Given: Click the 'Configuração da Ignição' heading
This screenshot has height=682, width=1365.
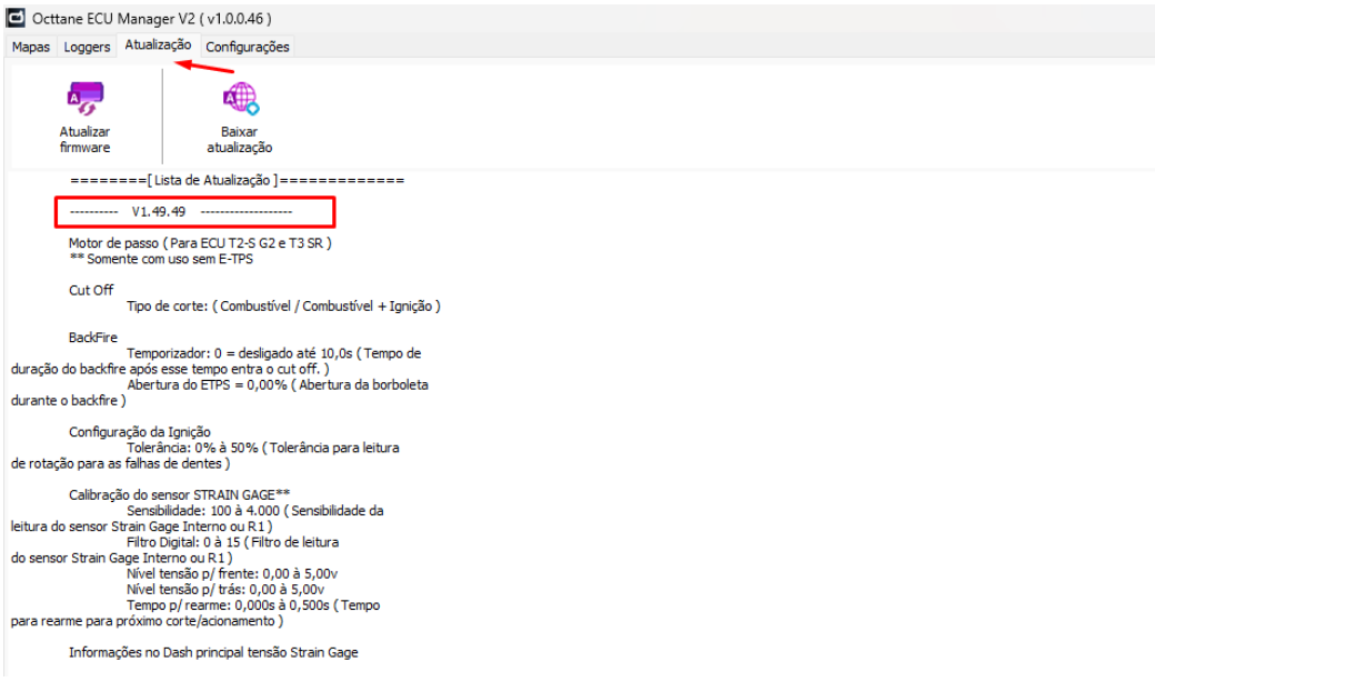Looking at the screenshot, I should click(140, 432).
